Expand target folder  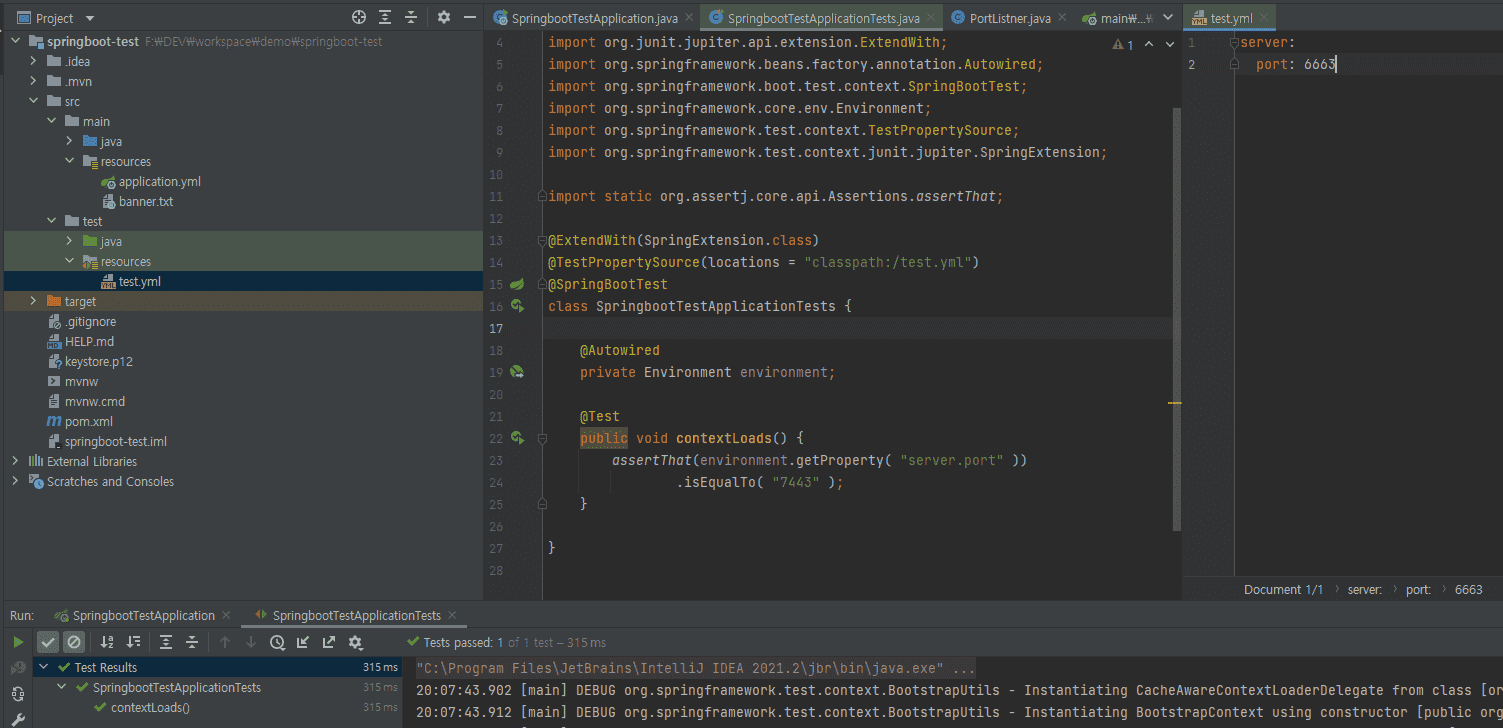click(x=33, y=302)
